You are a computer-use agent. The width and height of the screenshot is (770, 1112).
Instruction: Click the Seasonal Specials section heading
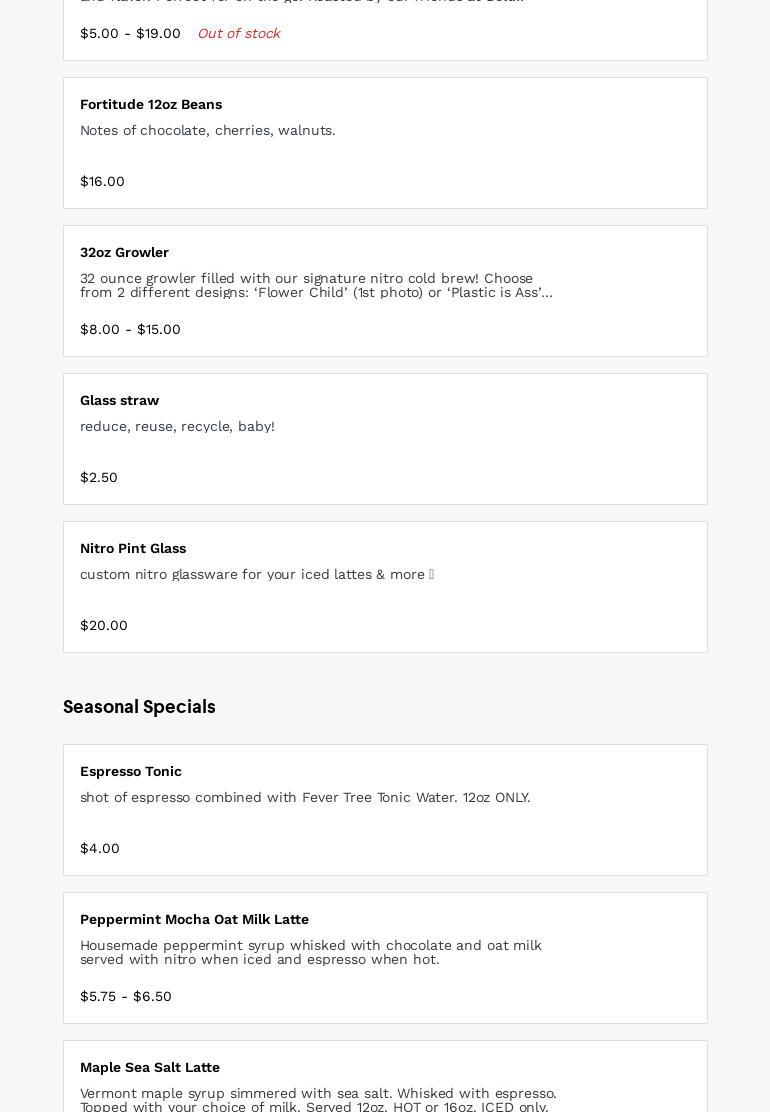[139, 707]
